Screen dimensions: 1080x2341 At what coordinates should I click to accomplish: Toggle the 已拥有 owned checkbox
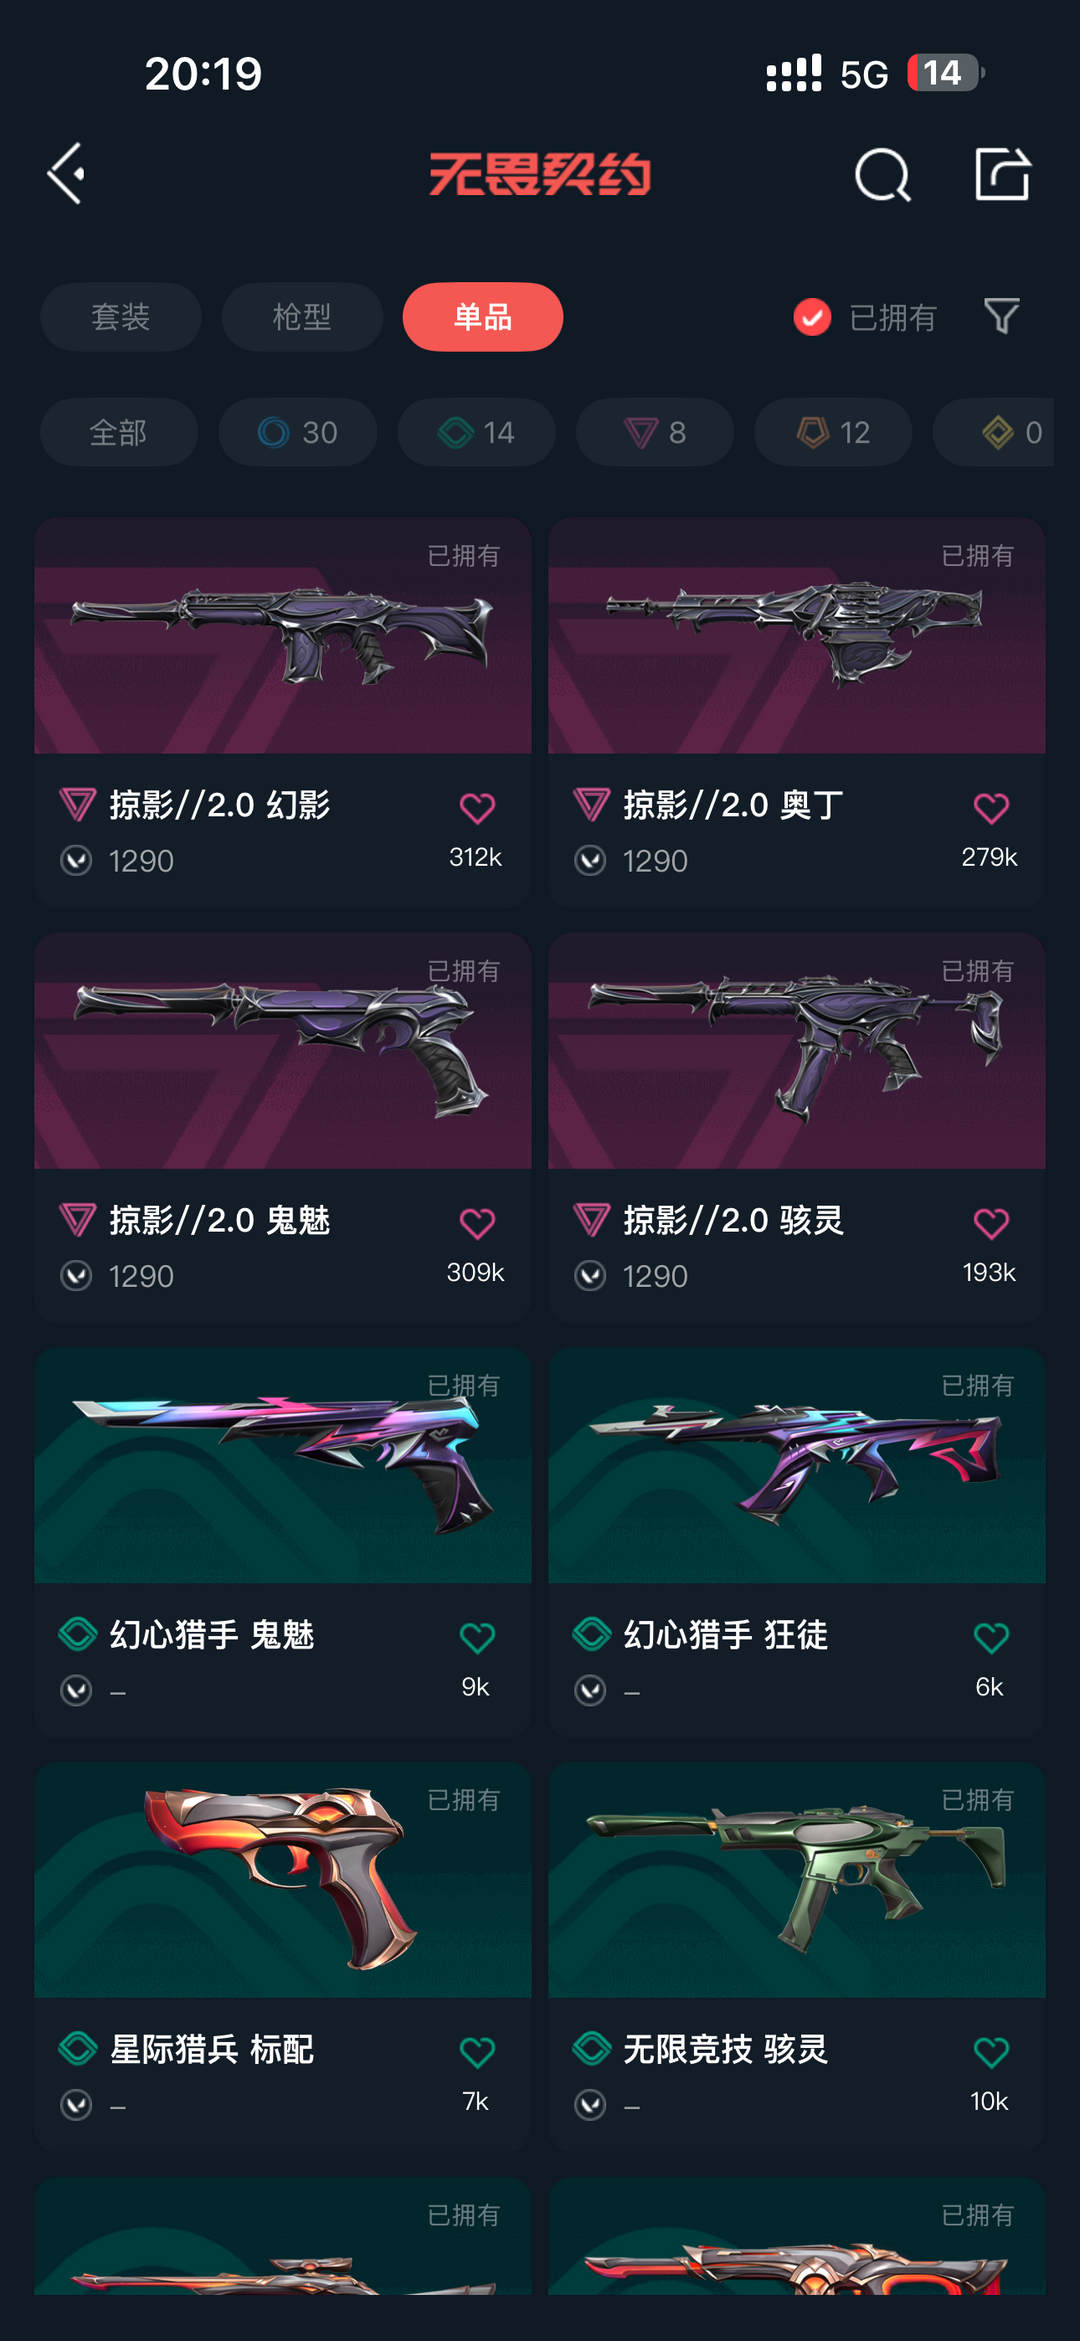812,317
